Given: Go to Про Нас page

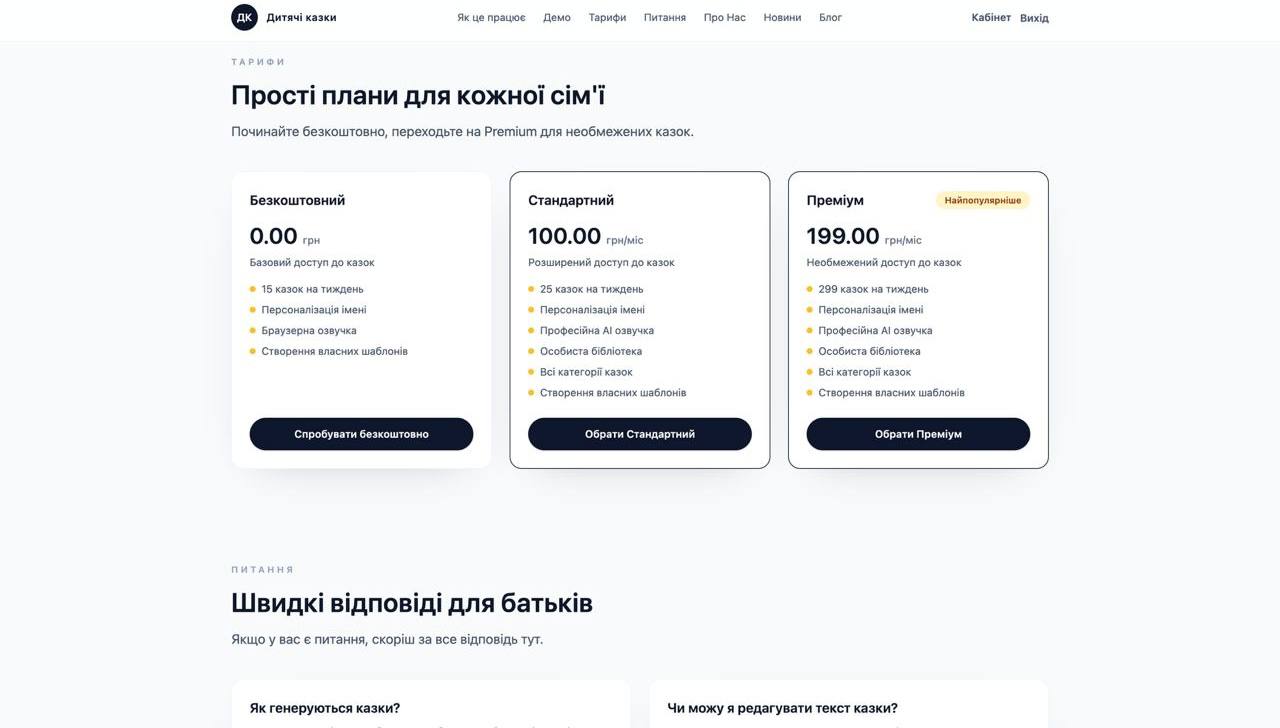Looking at the screenshot, I should pos(724,17).
